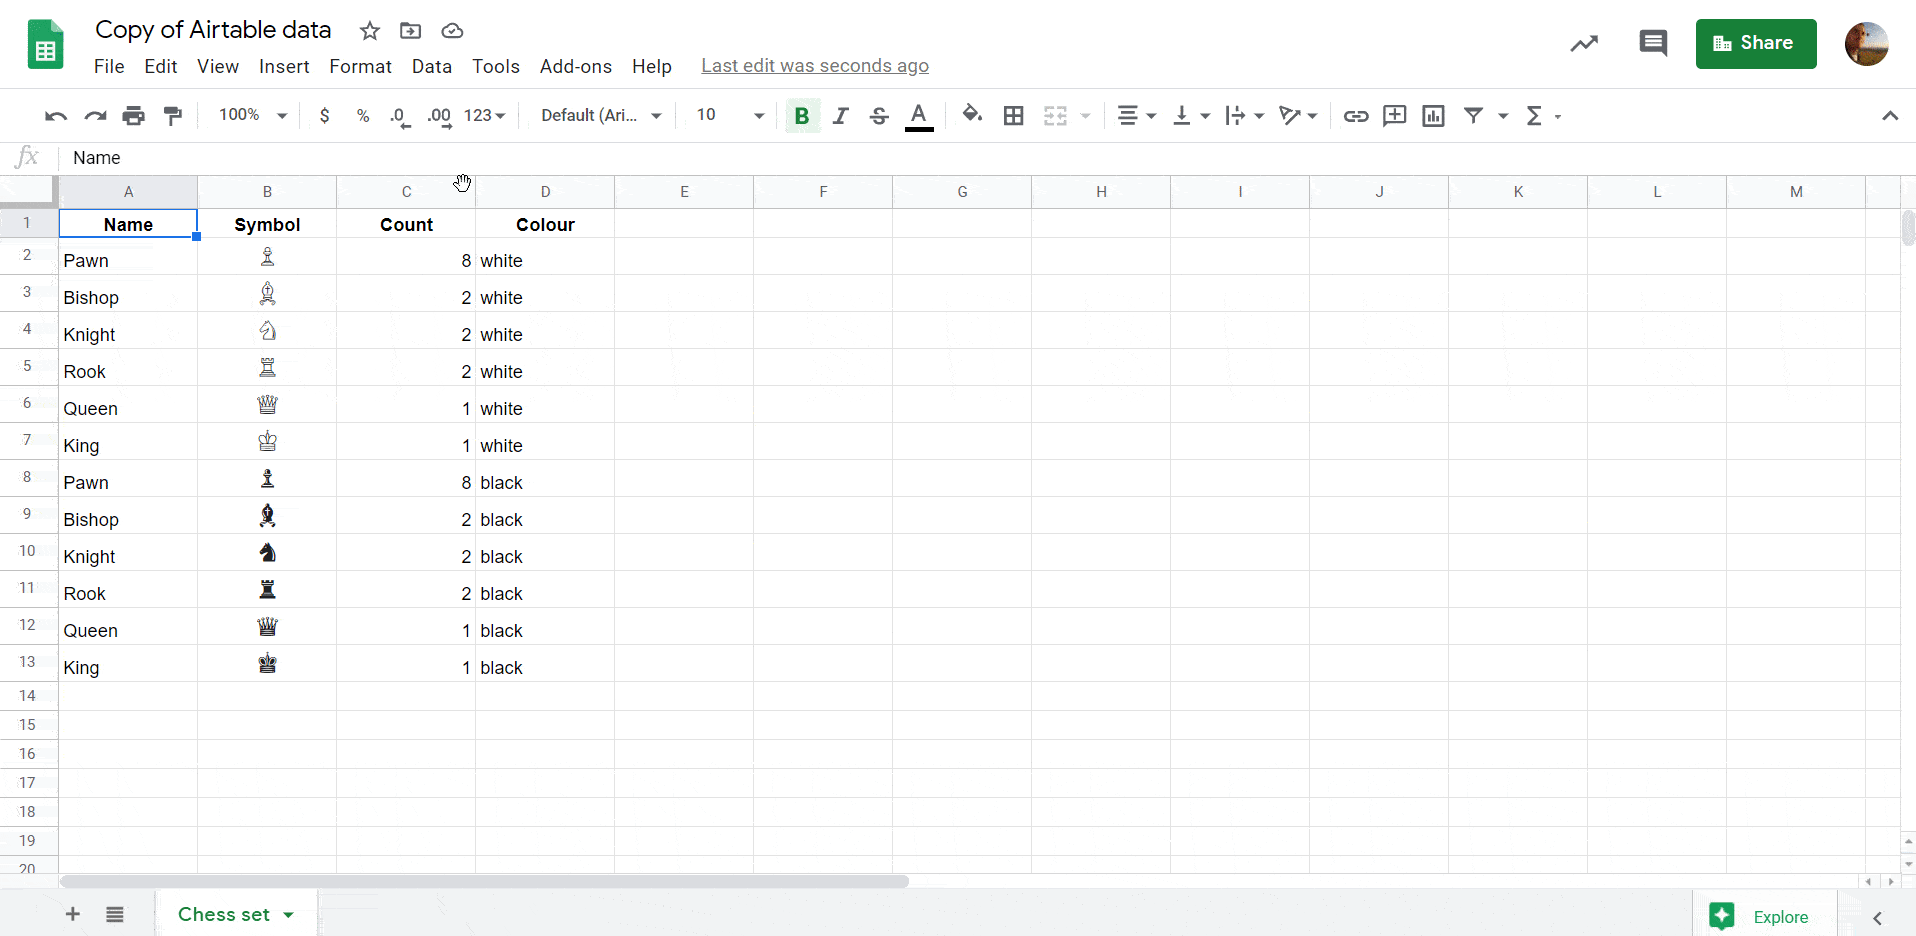Open the Format menu
This screenshot has width=1916, height=936.
point(360,66)
